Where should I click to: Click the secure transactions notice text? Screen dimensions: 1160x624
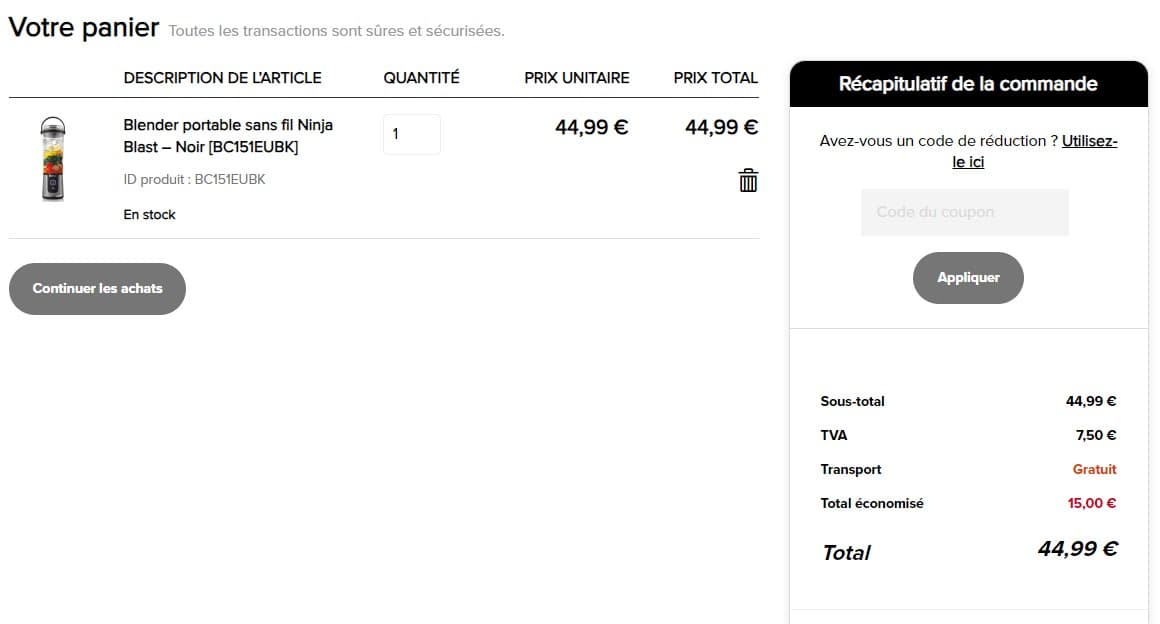click(x=336, y=31)
